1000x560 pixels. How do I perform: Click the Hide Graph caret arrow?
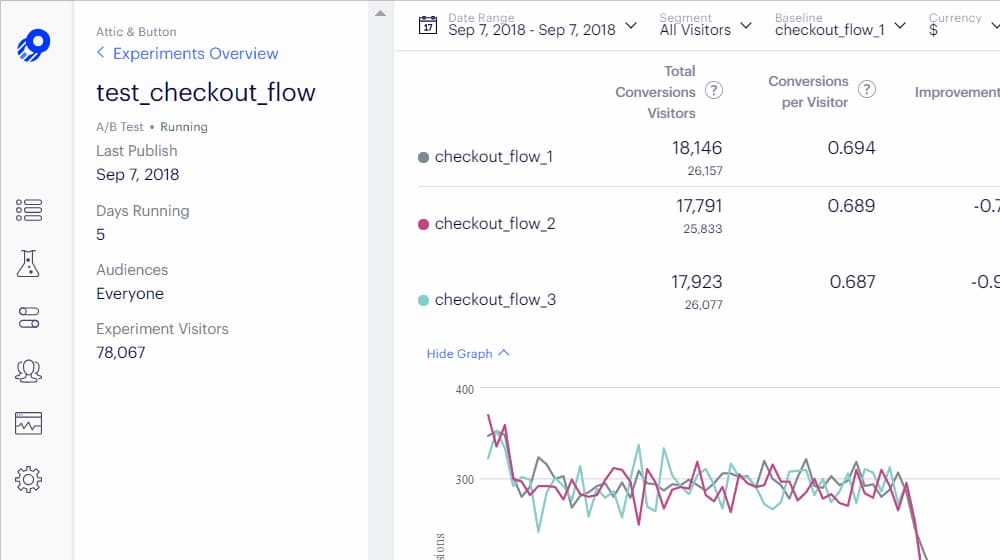[504, 353]
